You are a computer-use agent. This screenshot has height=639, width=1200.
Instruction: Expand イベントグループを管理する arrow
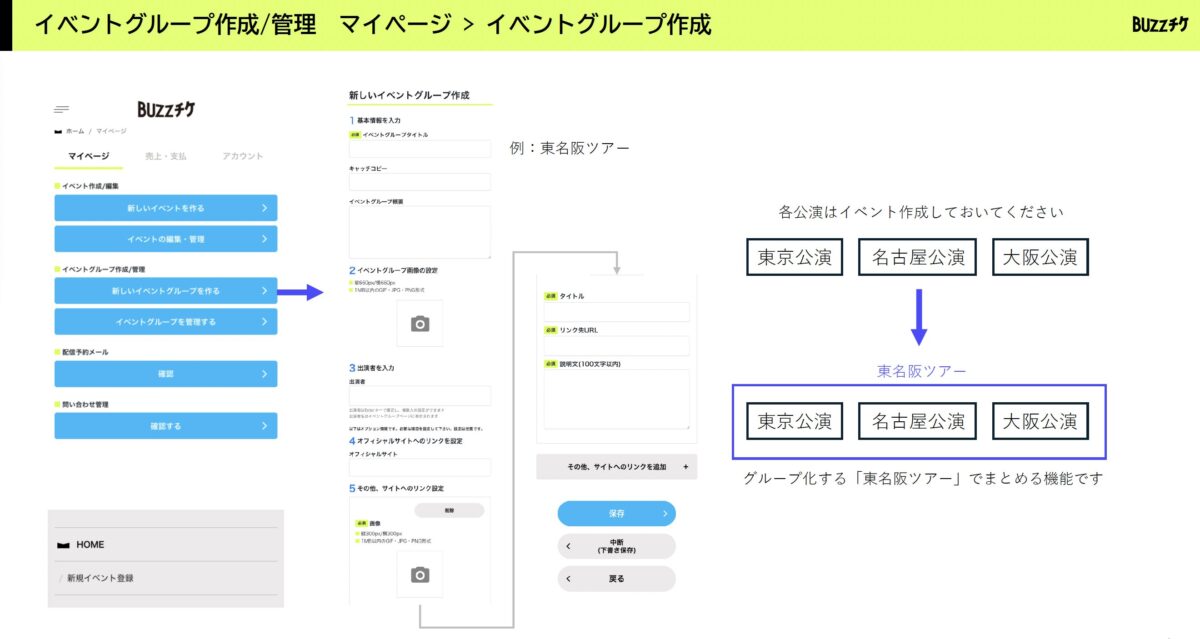pos(264,322)
